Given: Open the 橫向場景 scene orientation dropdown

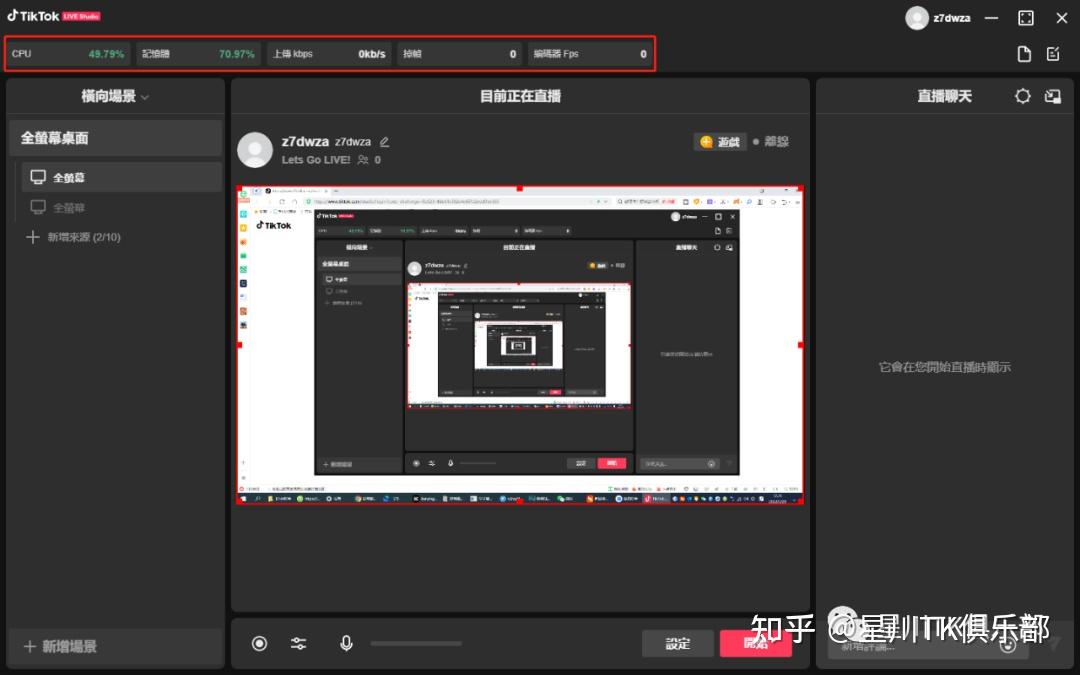Looking at the screenshot, I should [115, 96].
